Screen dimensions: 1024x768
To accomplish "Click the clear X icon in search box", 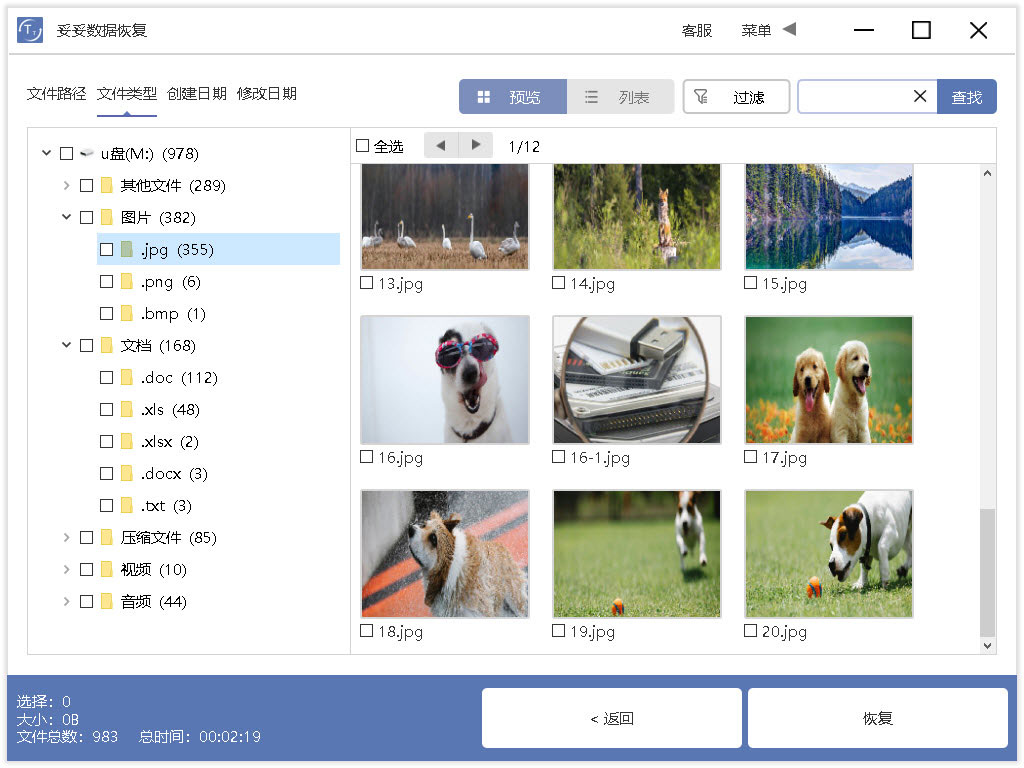I will point(920,96).
